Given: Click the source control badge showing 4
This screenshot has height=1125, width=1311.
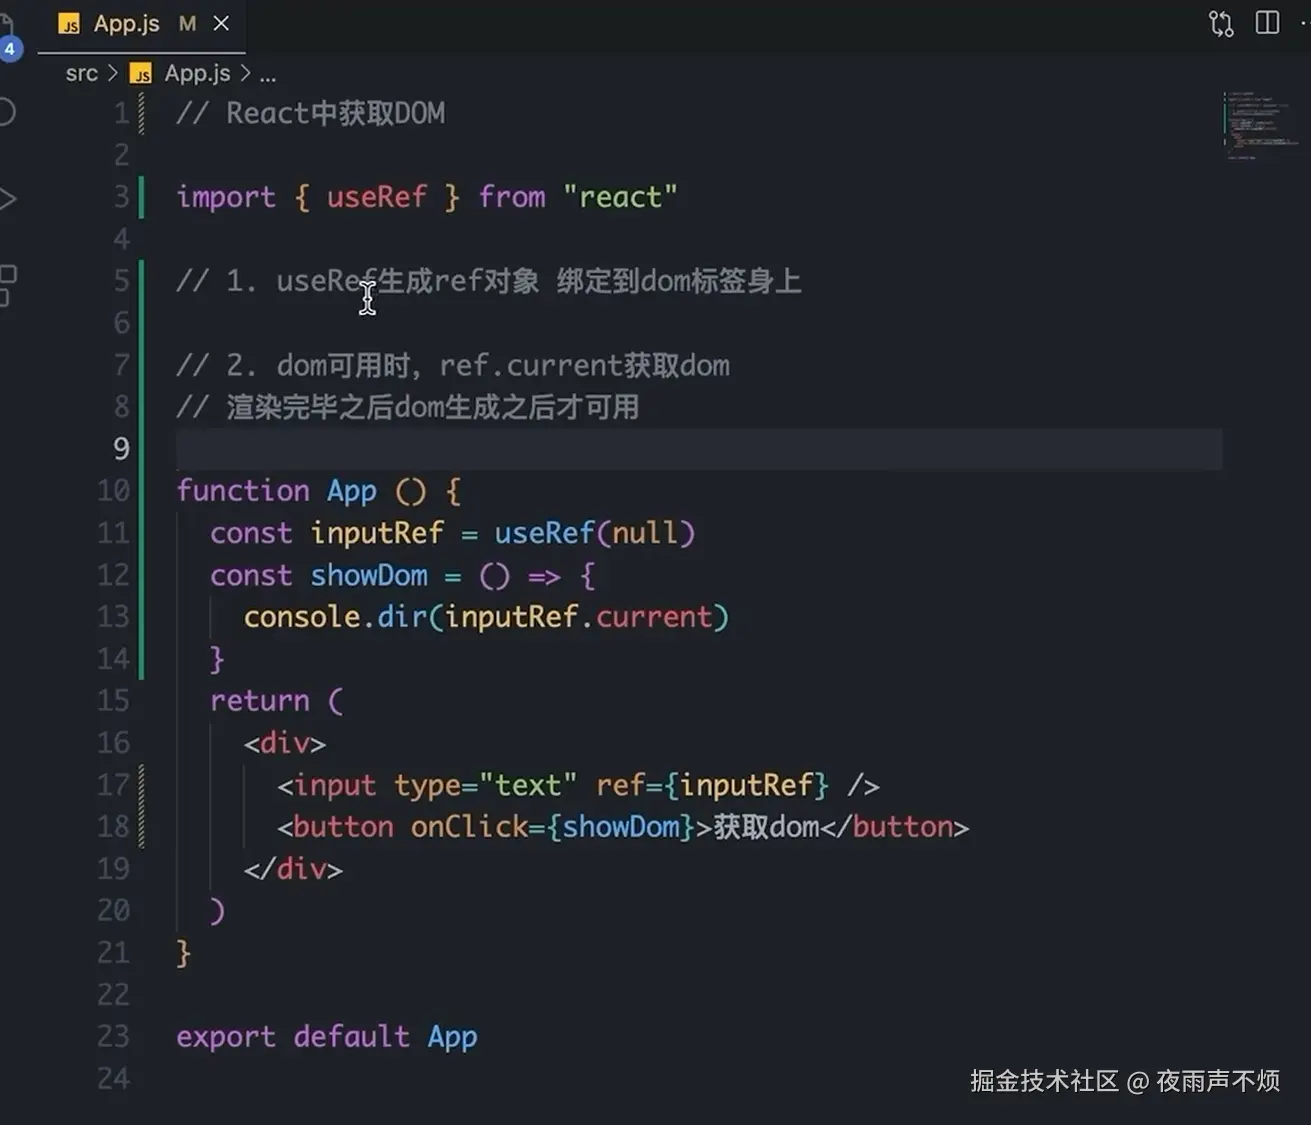Looking at the screenshot, I should [x=10, y=48].
